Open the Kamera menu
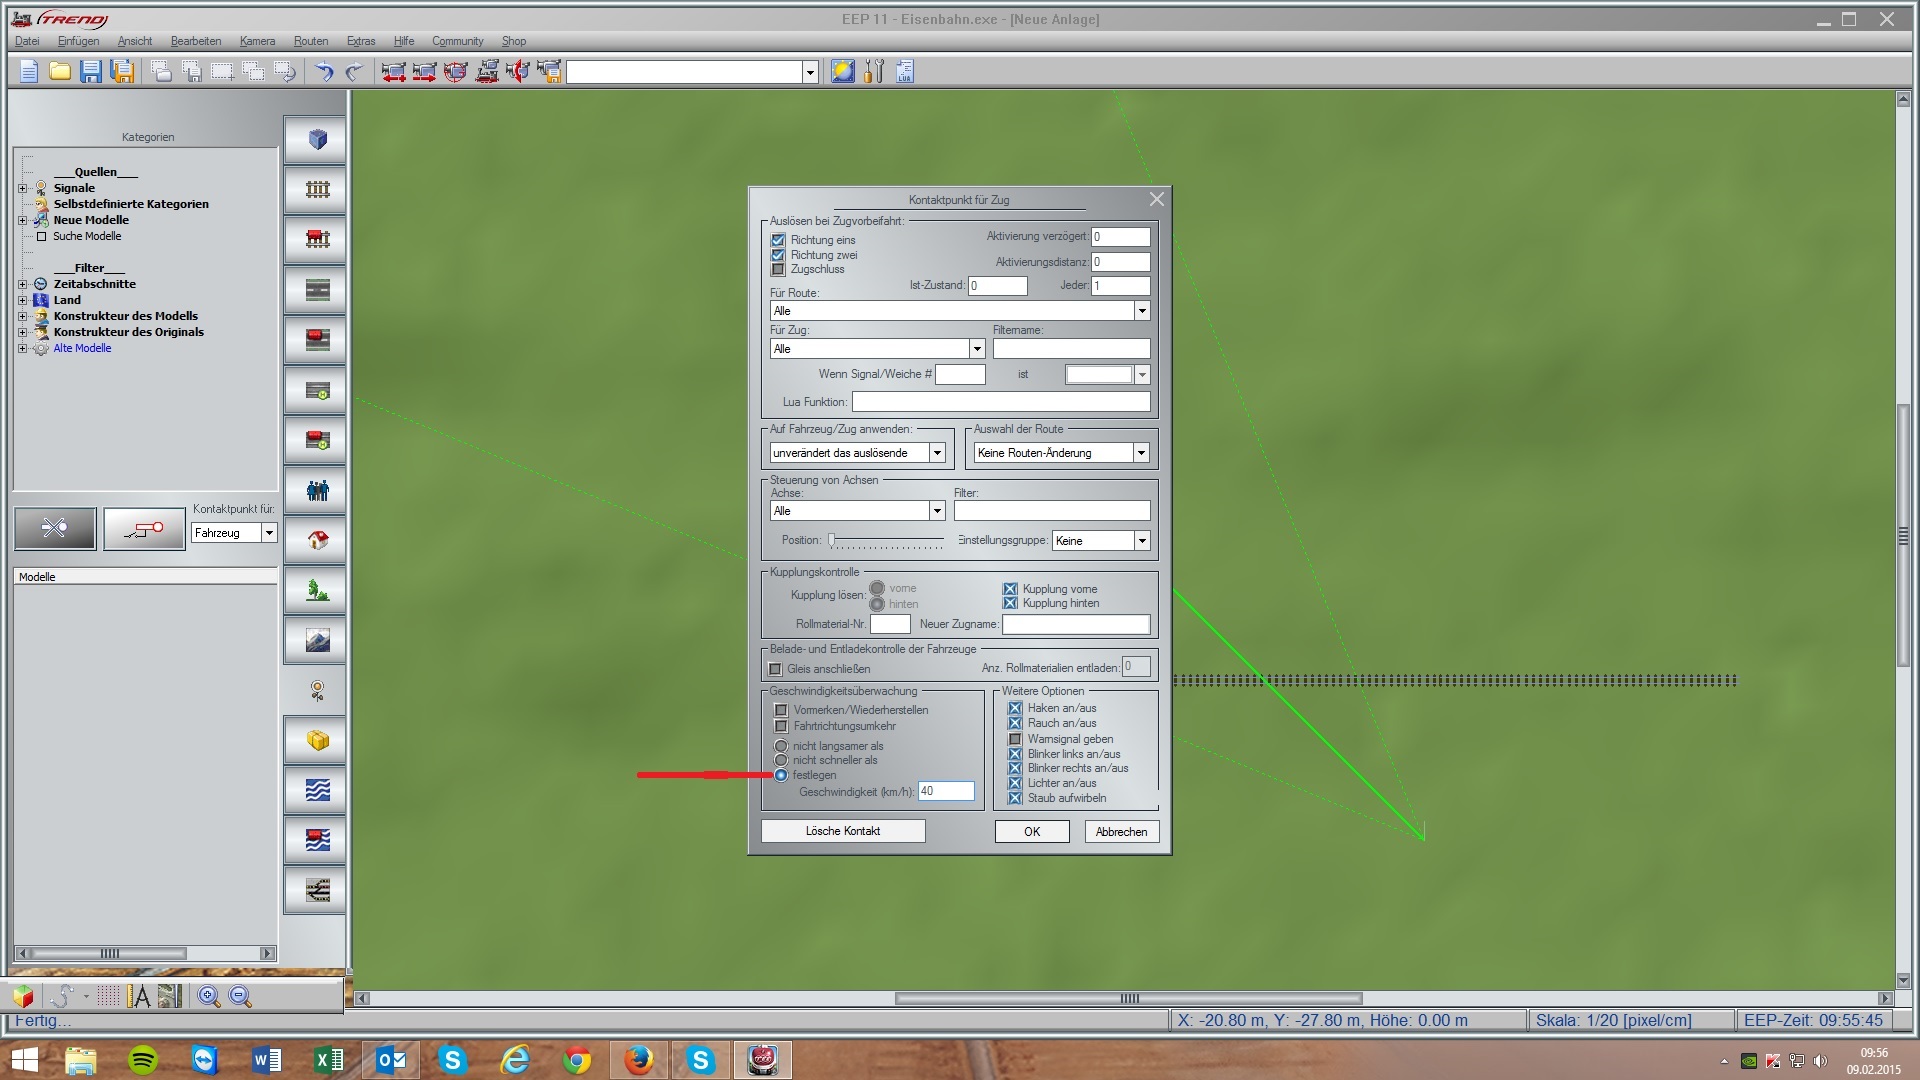Screen dimensions: 1920x1080 (x=257, y=41)
